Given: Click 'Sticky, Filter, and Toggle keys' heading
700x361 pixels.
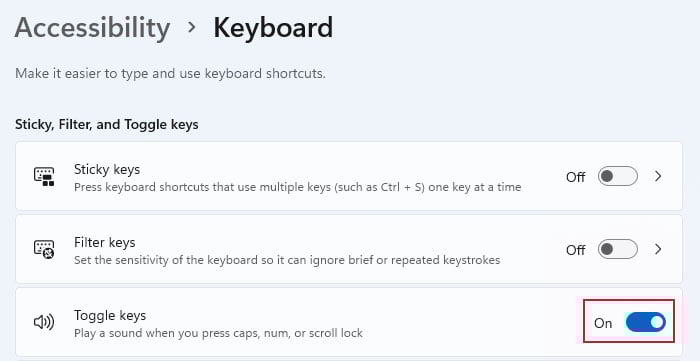Looking at the screenshot, I should pos(107,124).
